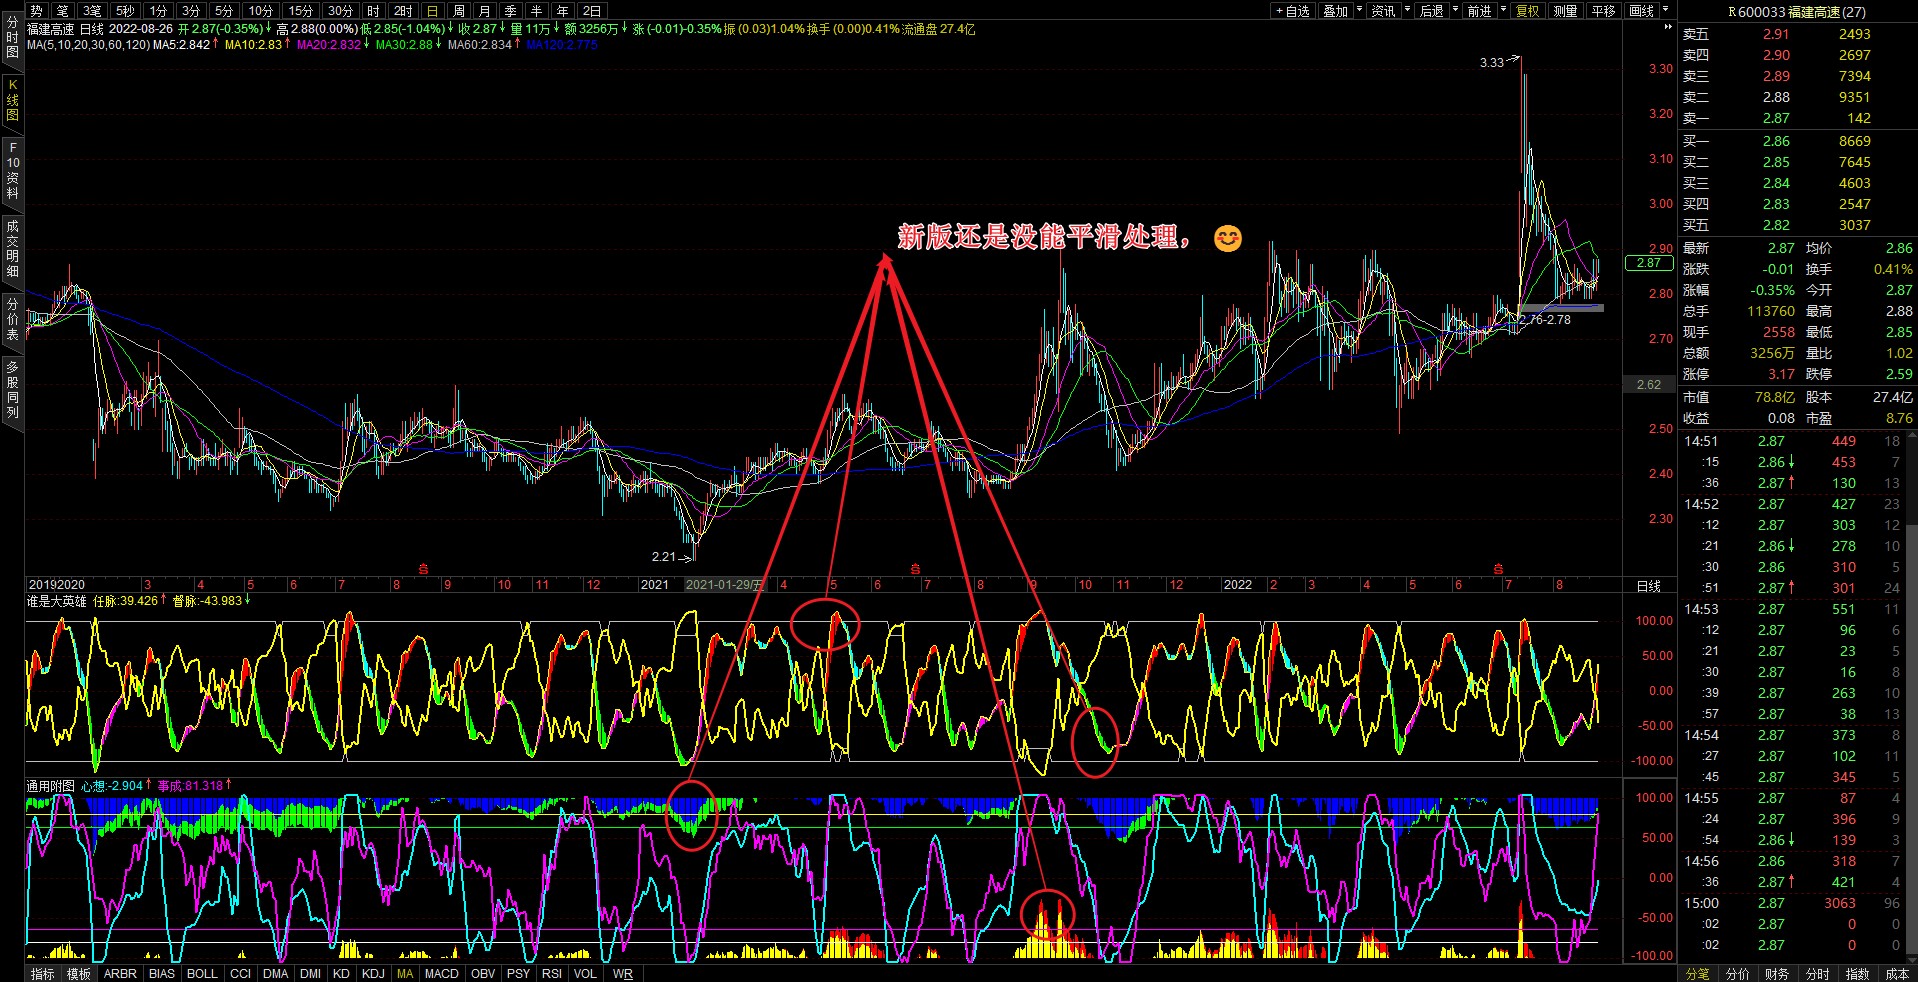This screenshot has height=982, width=1918.
Task: Open the 成本 tab at bottom right
Action: [1897, 974]
